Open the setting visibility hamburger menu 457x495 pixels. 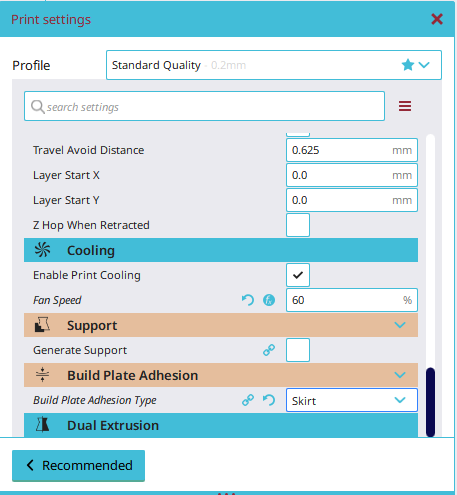tap(405, 106)
